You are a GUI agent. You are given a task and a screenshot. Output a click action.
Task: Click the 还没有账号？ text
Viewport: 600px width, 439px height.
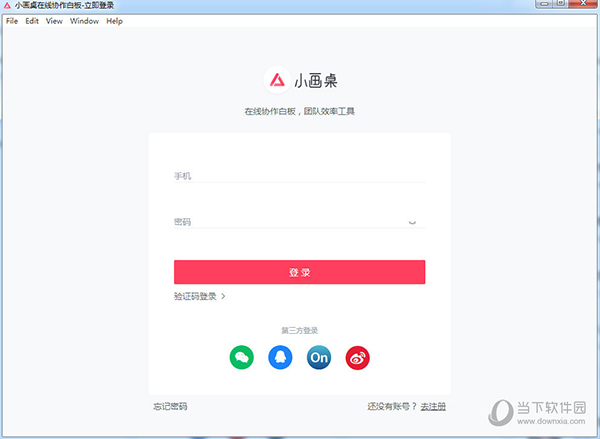tap(392, 406)
